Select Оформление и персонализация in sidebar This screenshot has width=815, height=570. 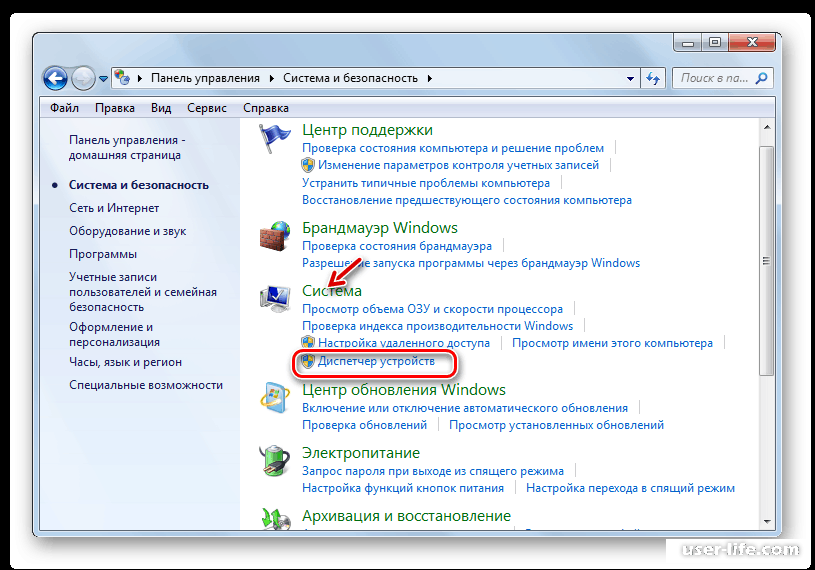click(x=114, y=335)
